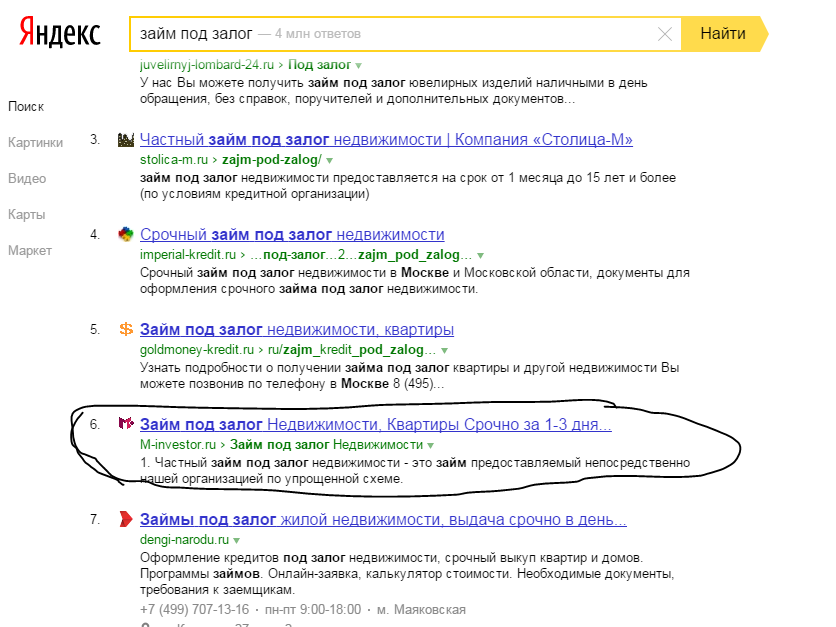Click the Под залог breadcrumb of juvelirnyj-lombard
The height and width of the screenshot is (627, 836).
319,65
